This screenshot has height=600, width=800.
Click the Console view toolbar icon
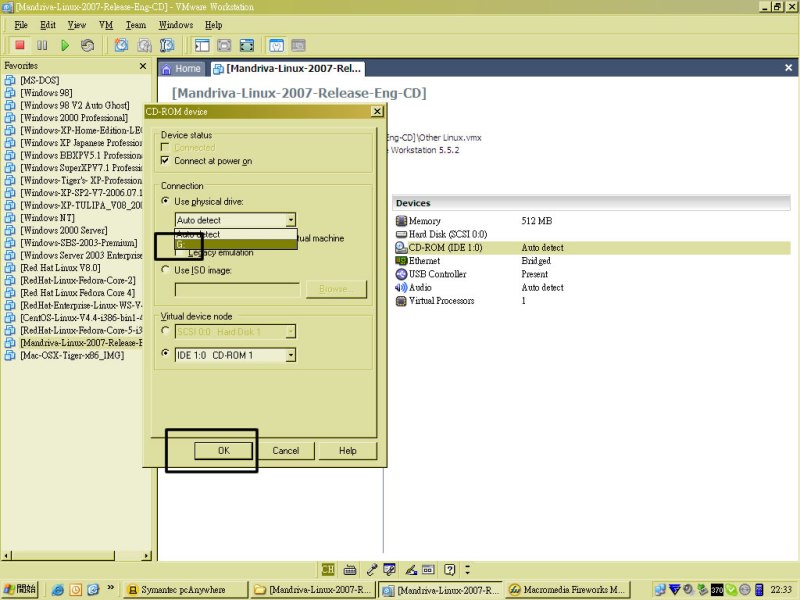click(x=298, y=45)
